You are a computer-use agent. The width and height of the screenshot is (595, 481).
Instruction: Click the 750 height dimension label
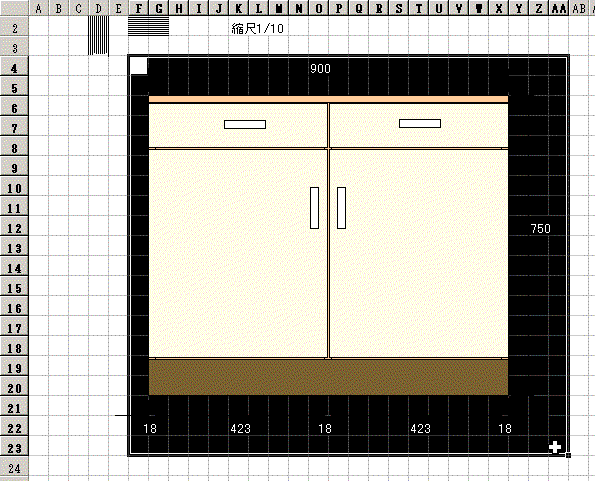click(540, 228)
